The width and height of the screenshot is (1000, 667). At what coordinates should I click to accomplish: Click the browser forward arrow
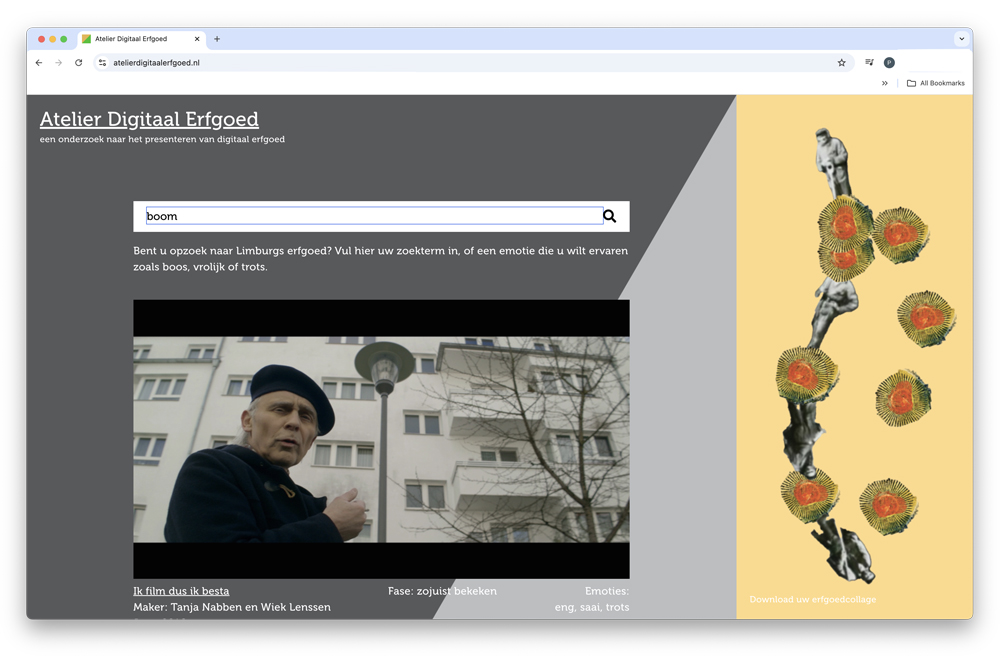point(59,63)
